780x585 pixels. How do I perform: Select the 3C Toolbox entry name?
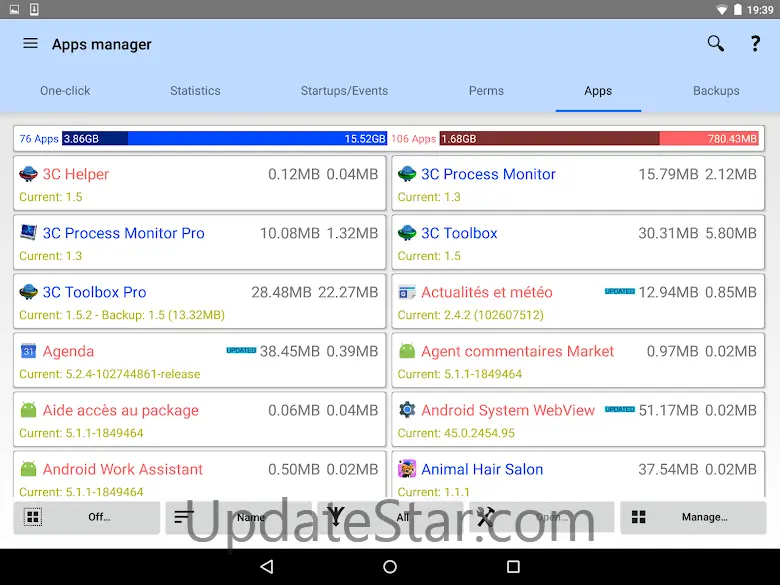click(x=459, y=233)
